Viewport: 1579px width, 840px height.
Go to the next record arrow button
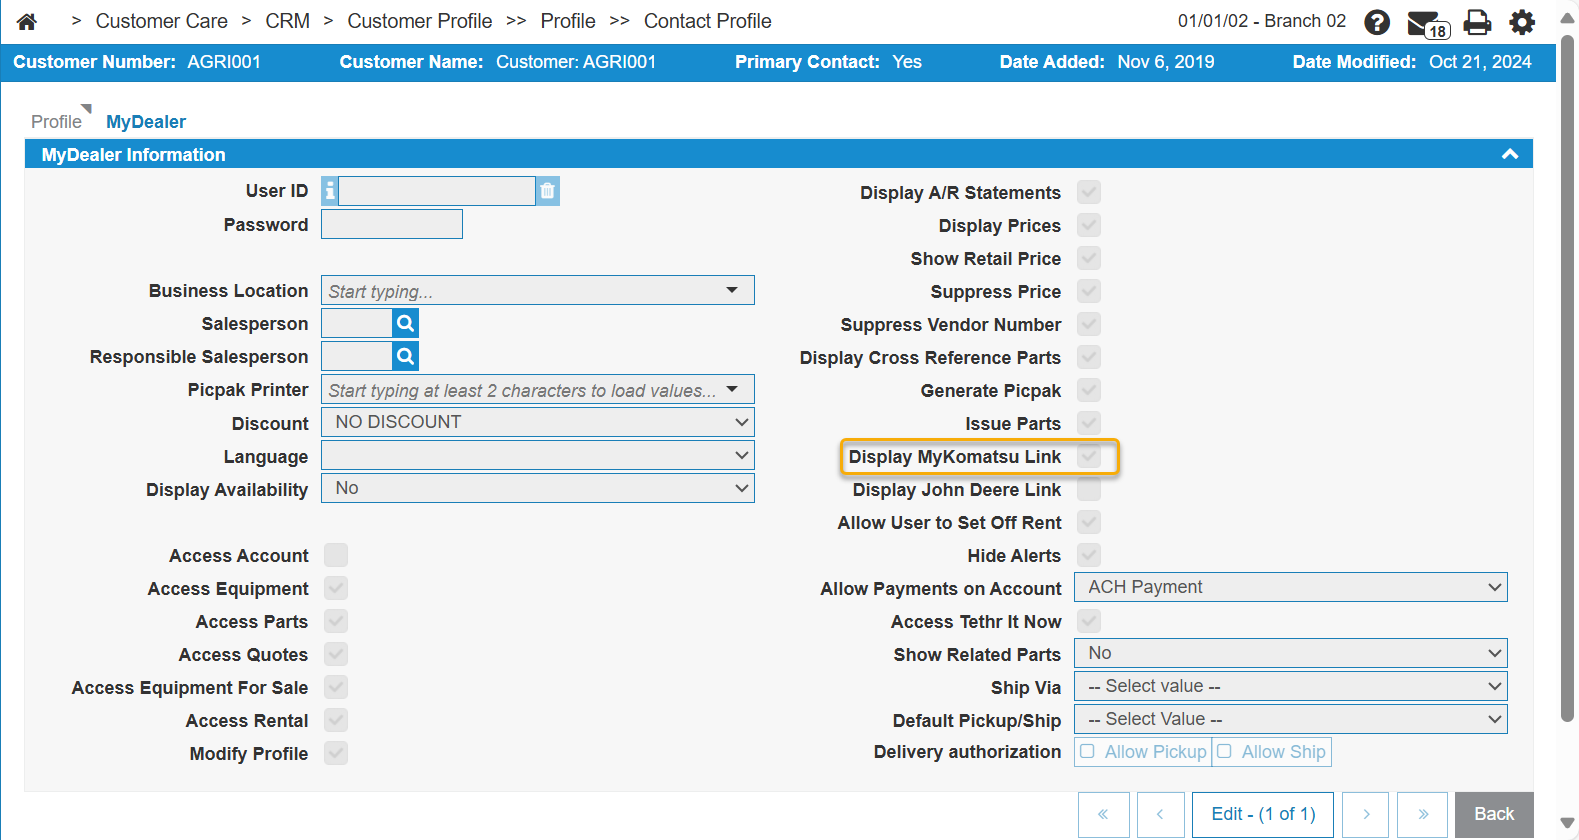coord(1366,814)
